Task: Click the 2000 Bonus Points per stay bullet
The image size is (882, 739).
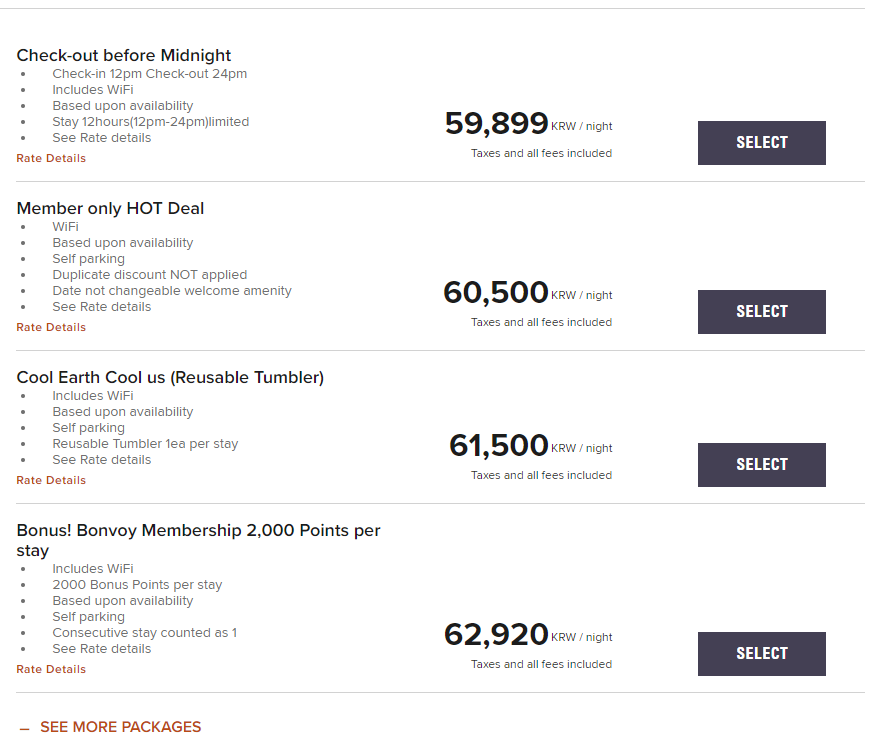Action: (x=137, y=585)
